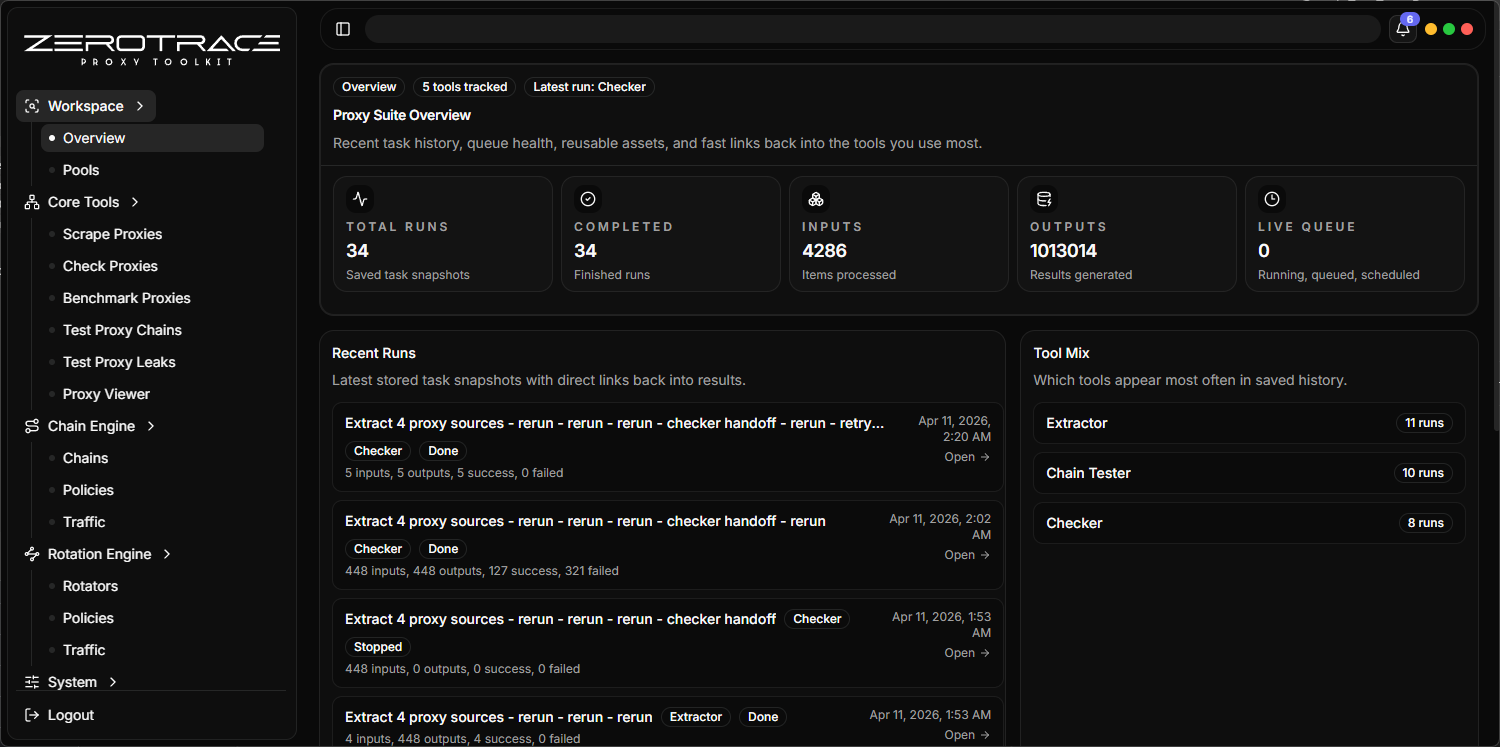The height and width of the screenshot is (747, 1500).
Task: Select Pools in the Workspace menu
Action: pos(81,169)
